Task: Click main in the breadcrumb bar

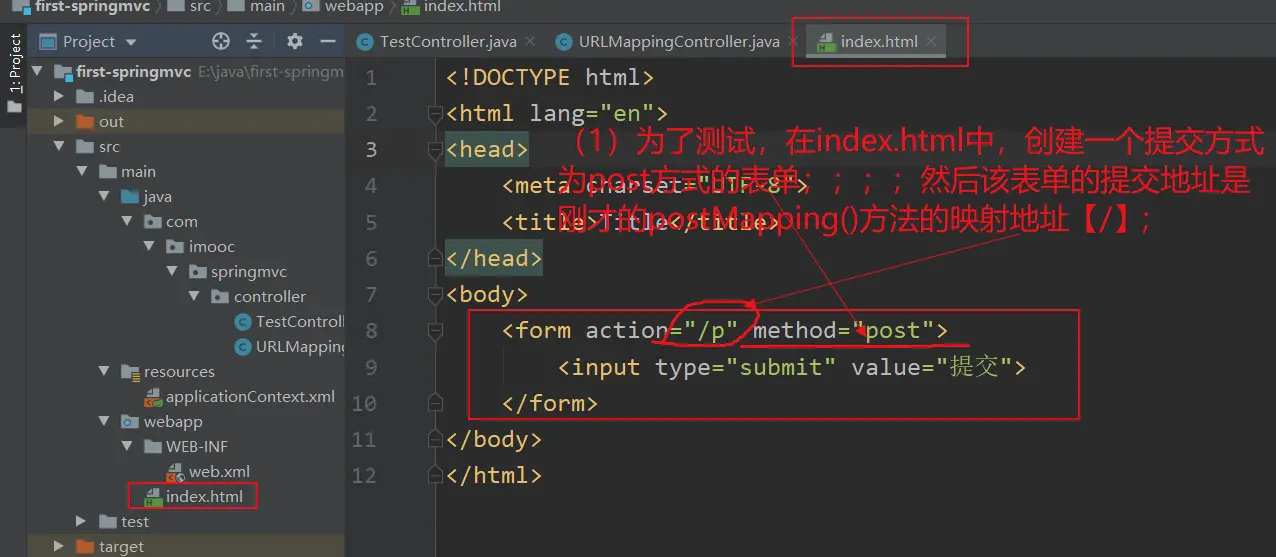Action: pyautogui.click(x=267, y=7)
